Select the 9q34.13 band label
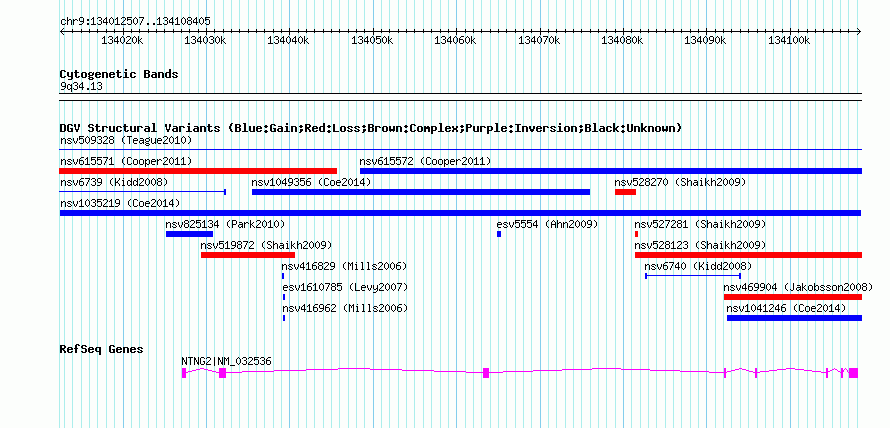 coord(81,86)
